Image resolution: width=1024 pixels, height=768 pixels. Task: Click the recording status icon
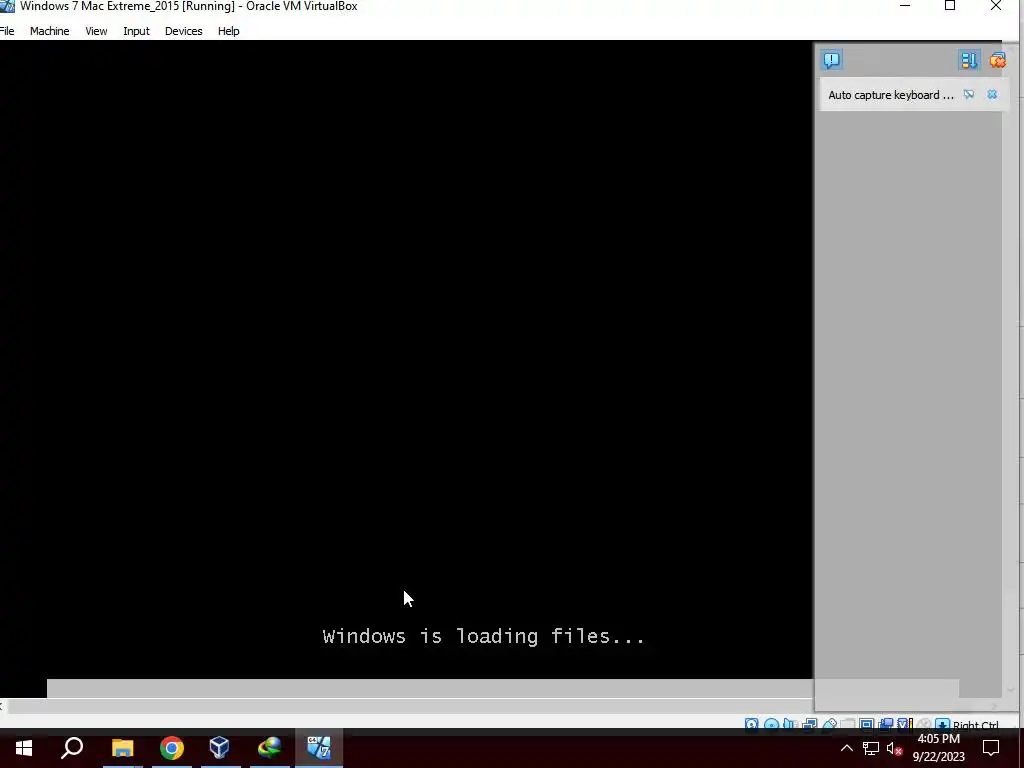coord(886,724)
